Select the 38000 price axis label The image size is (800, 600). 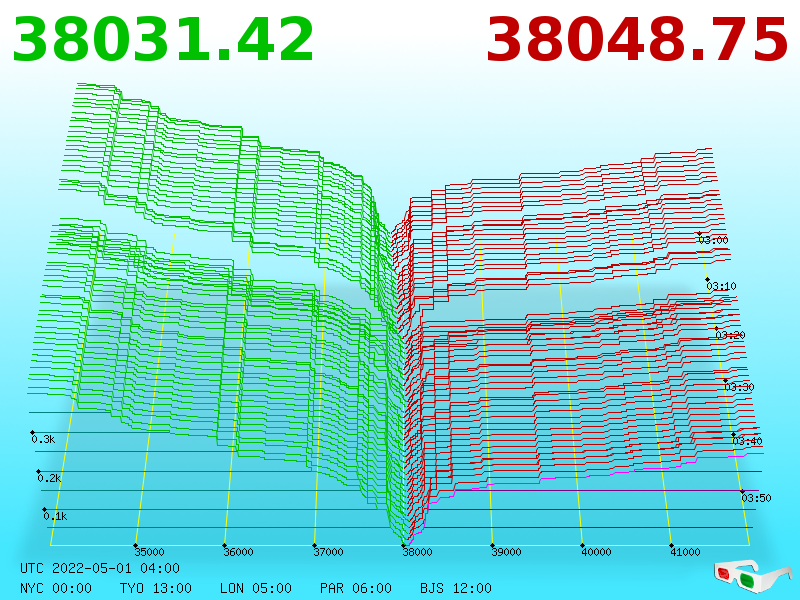[x=417, y=552]
